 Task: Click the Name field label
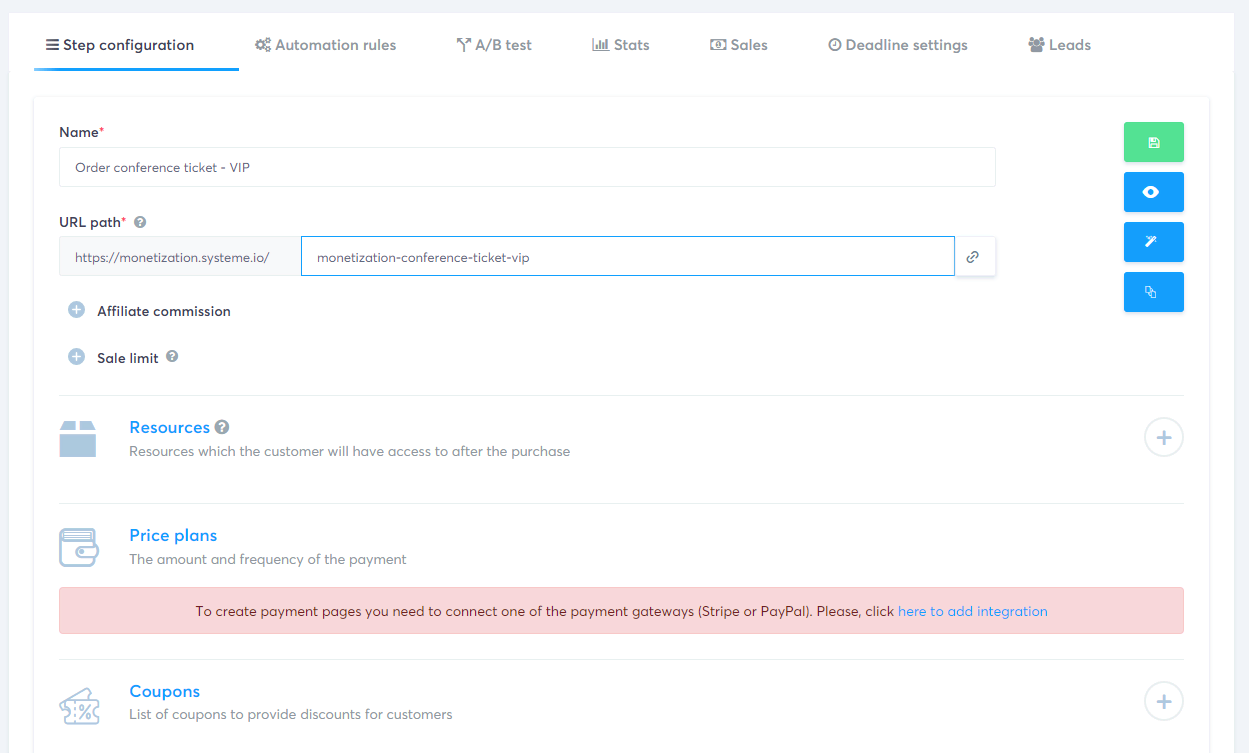[x=81, y=132]
